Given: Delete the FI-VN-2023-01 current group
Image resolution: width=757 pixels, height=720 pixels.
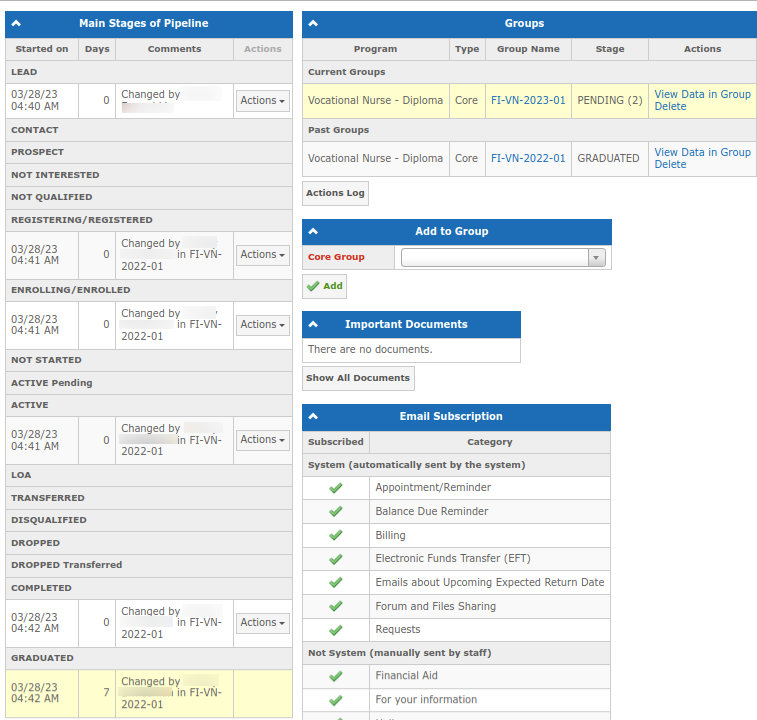Looking at the screenshot, I should pyautogui.click(x=670, y=107).
